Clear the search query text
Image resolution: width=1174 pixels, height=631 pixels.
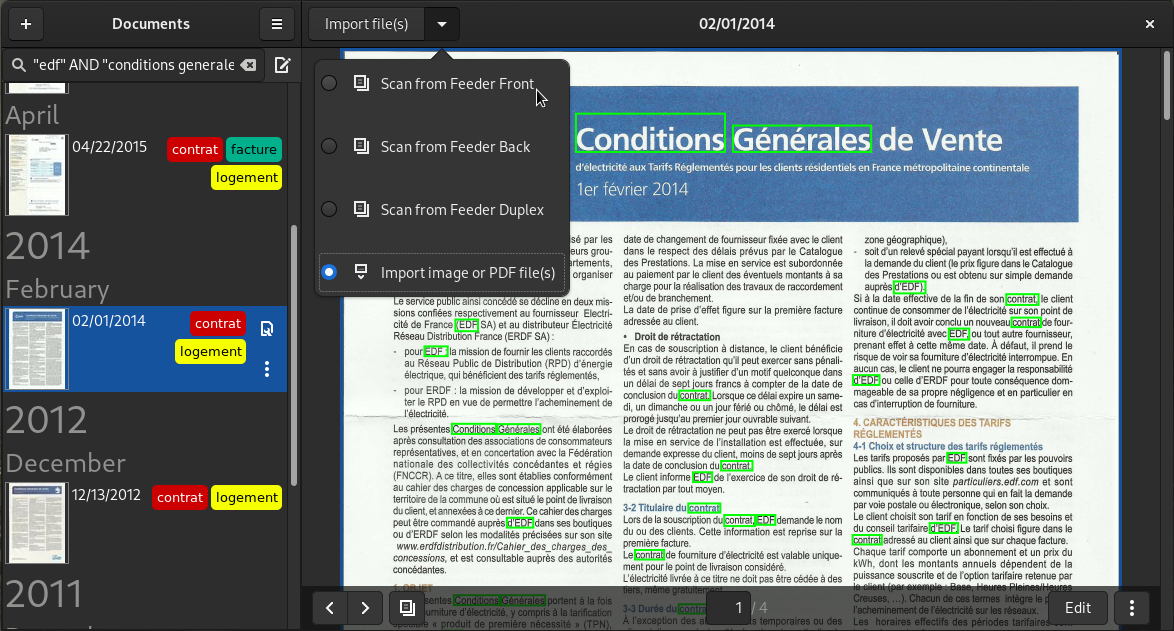point(248,65)
